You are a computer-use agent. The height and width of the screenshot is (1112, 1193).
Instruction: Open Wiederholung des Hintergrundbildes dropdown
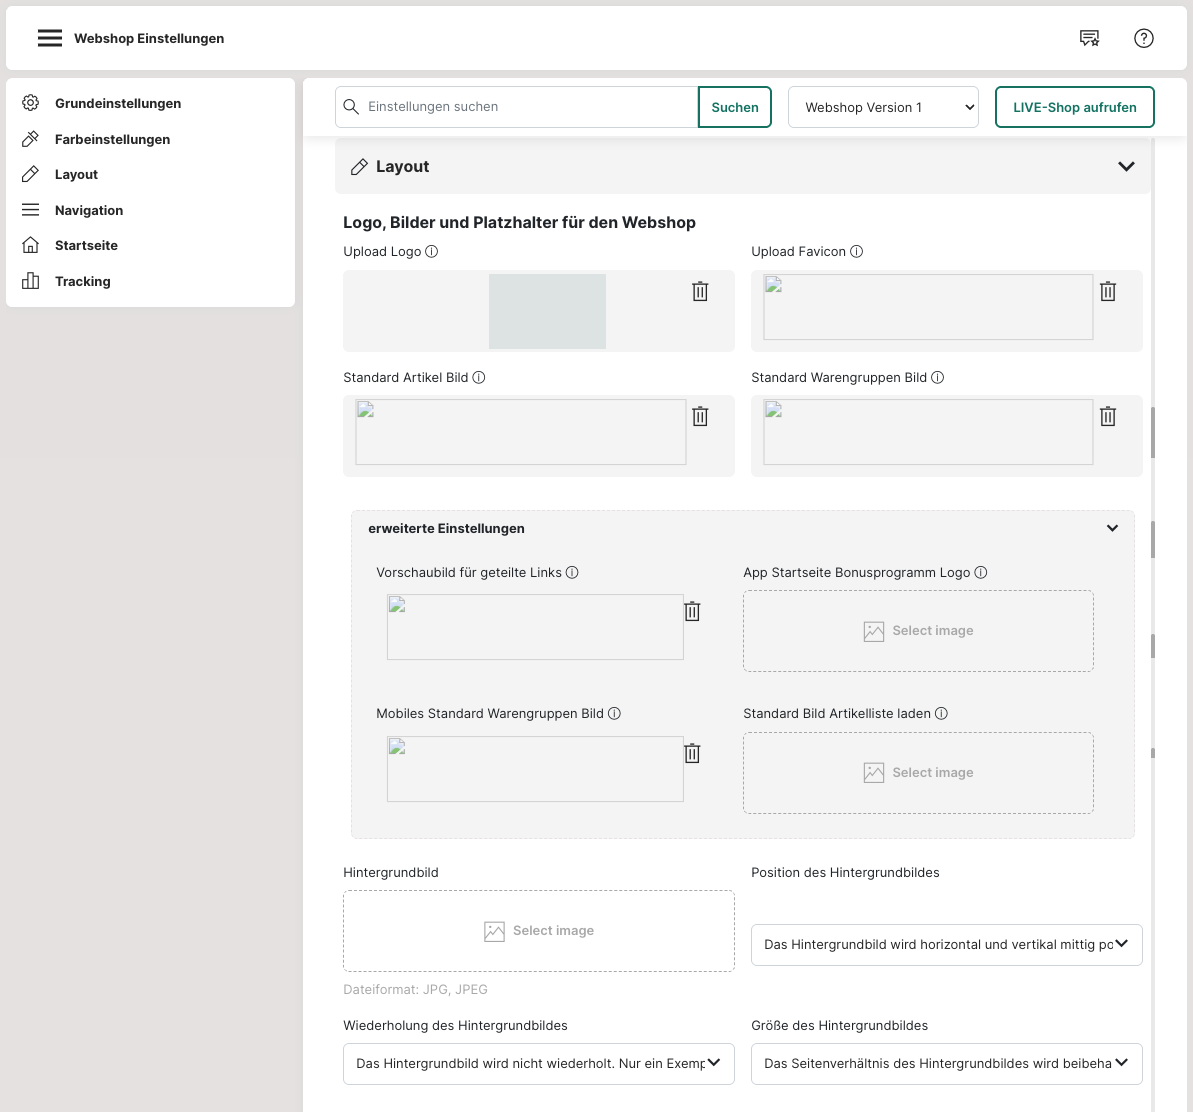coord(538,1064)
